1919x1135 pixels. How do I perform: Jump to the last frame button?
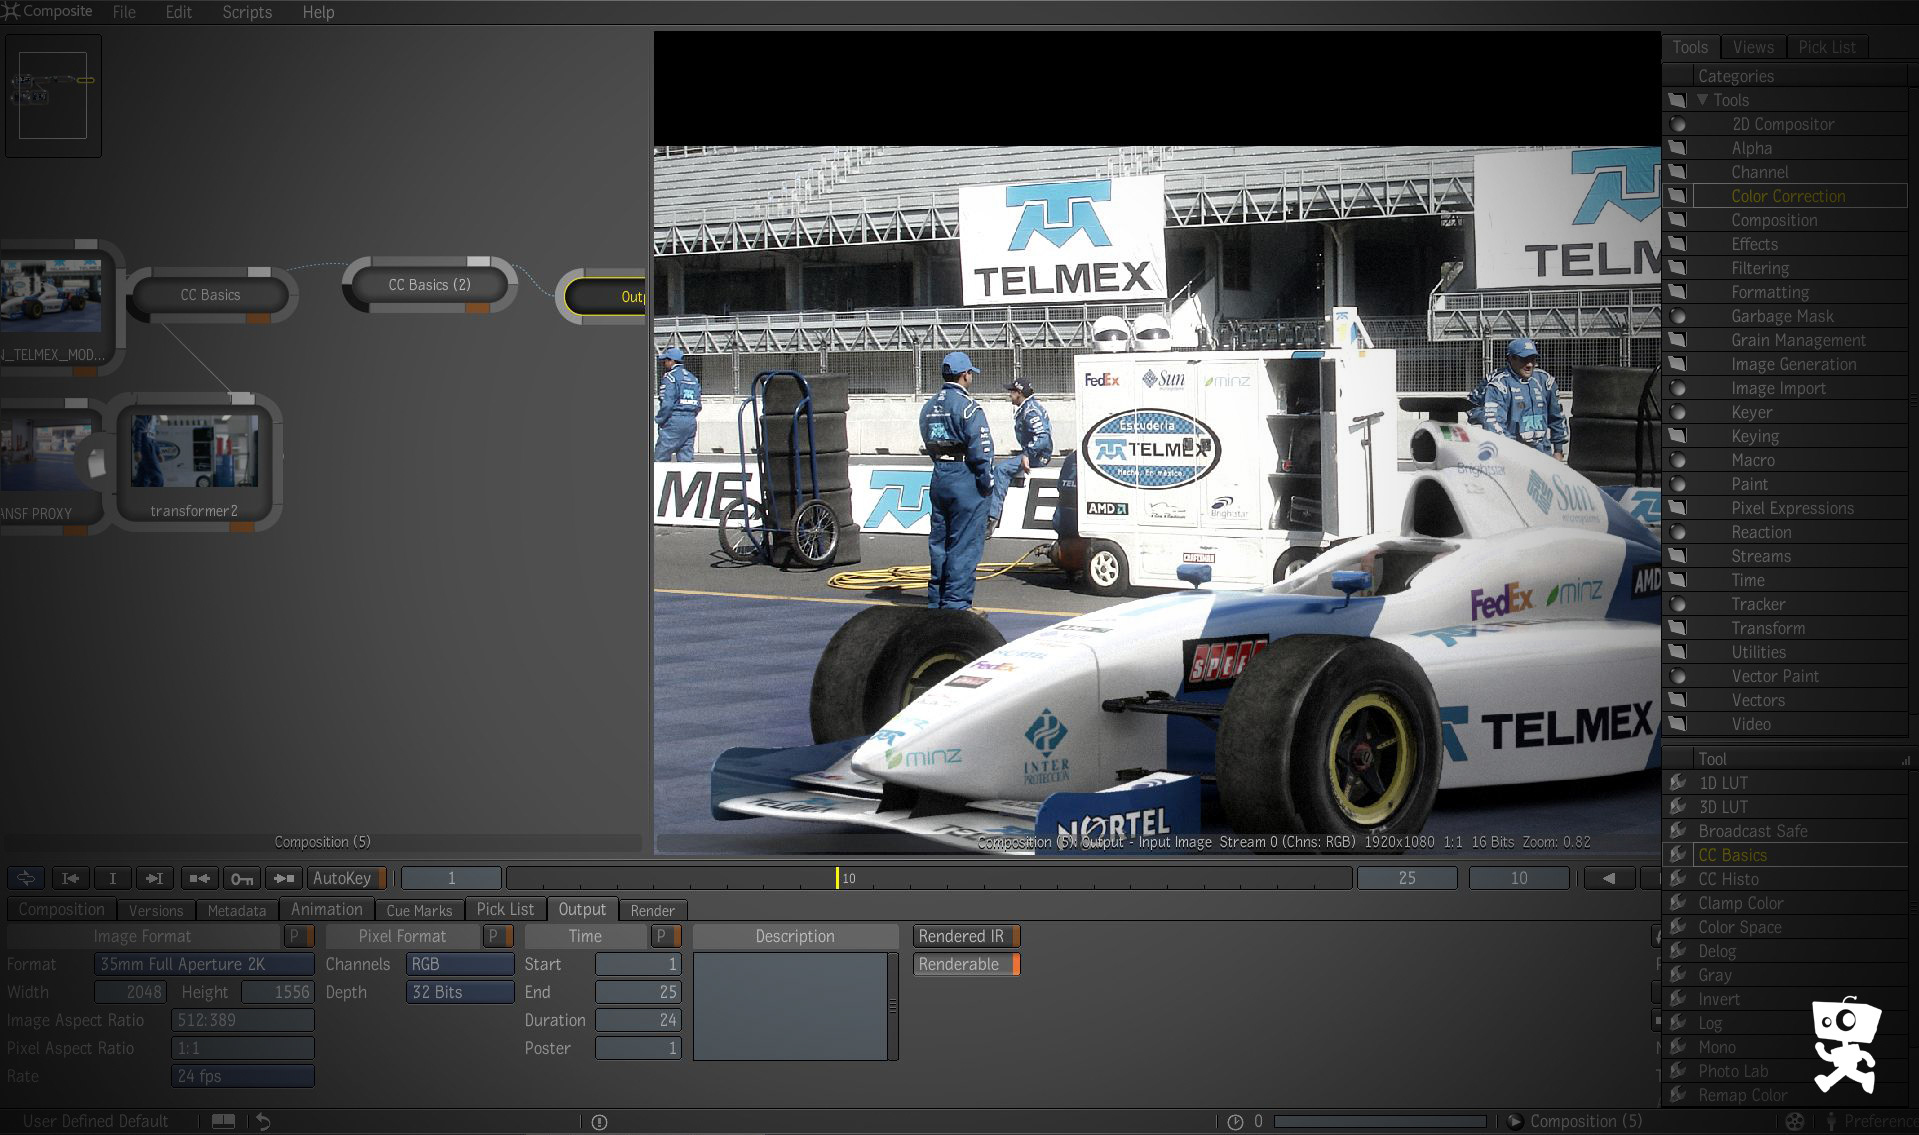click(x=154, y=878)
